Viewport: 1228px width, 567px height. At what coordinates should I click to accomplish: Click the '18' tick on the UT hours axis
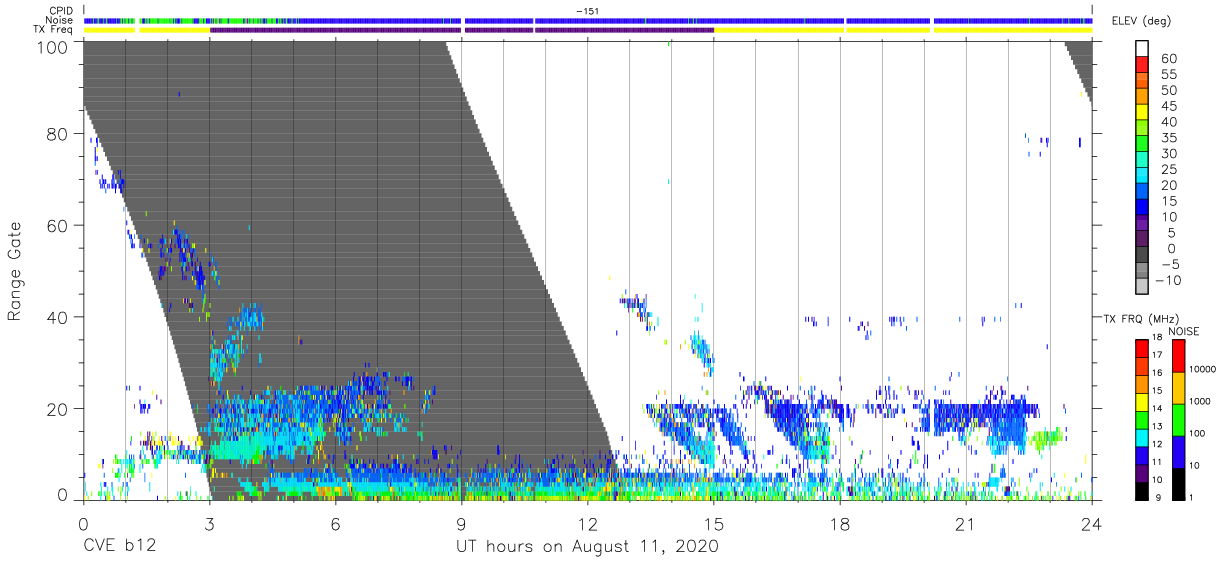click(x=840, y=524)
